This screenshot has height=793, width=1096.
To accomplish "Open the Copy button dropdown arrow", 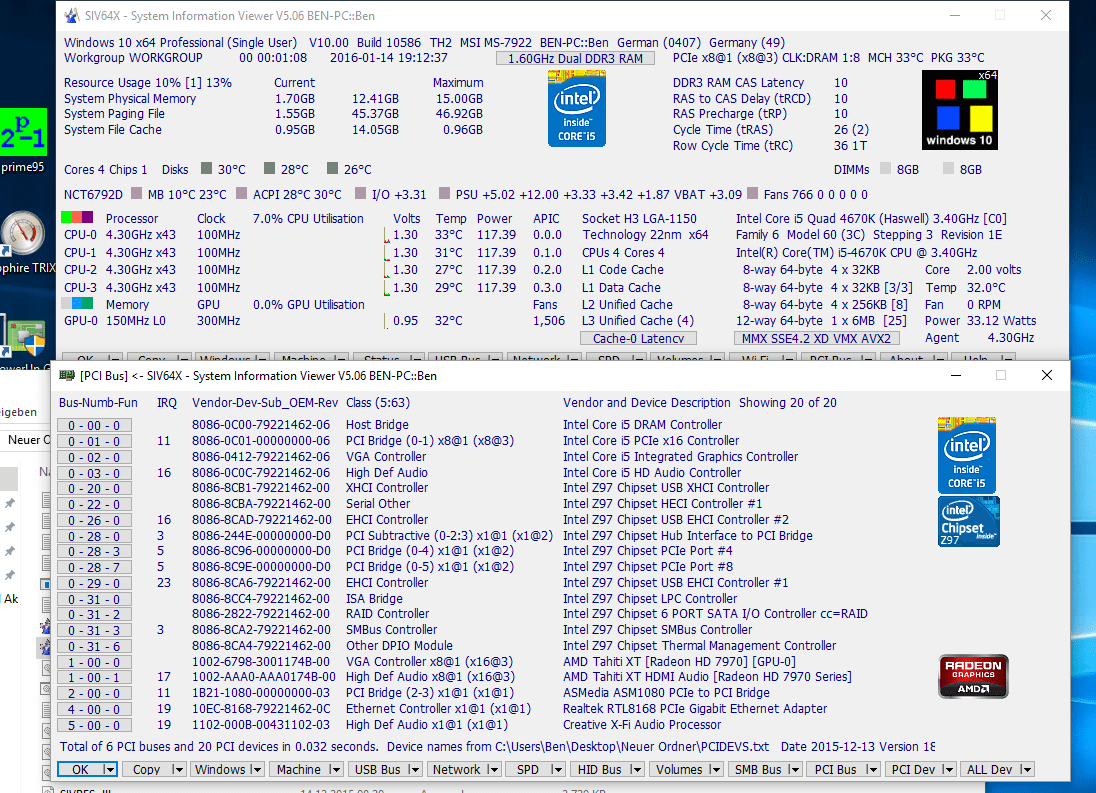I will pos(178,769).
